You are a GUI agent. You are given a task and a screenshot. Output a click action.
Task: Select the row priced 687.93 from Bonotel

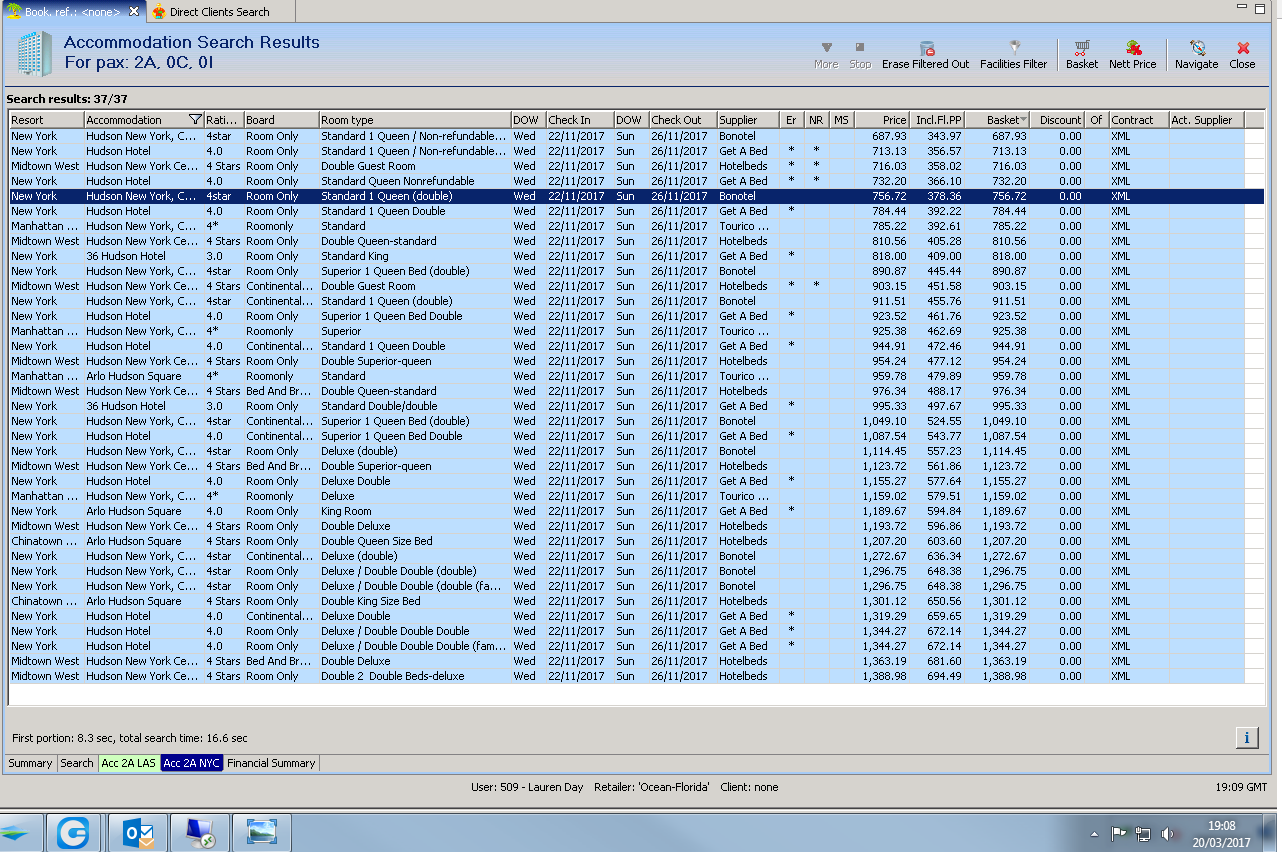point(636,136)
